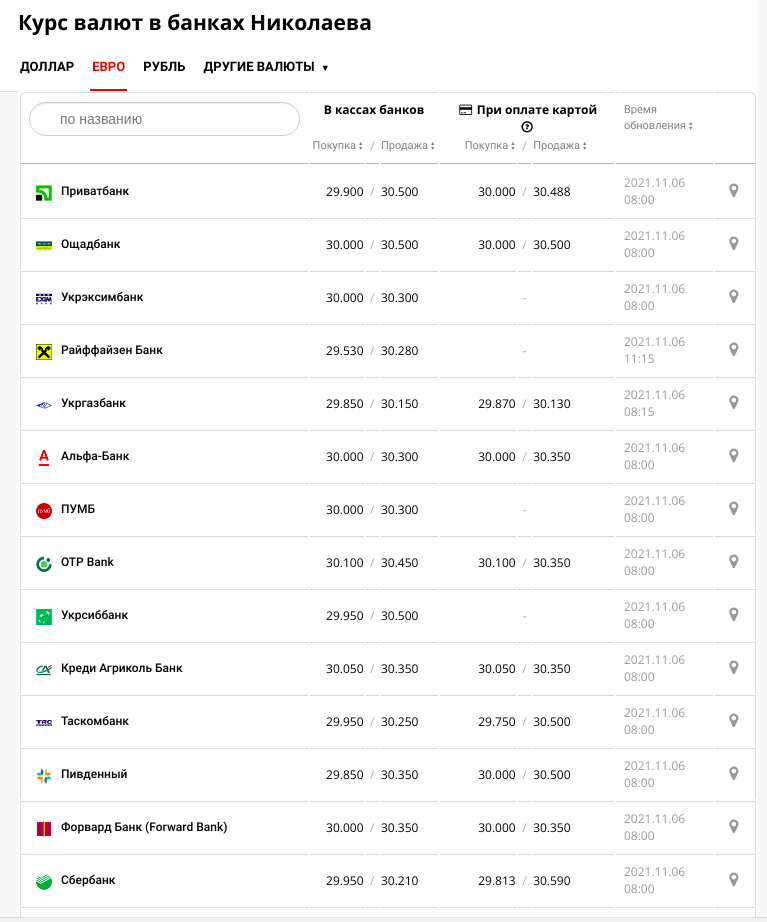The image size is (767, 922).
Task: Select OTP Bank cash sale rate 30.450
Action: point(399,563)
